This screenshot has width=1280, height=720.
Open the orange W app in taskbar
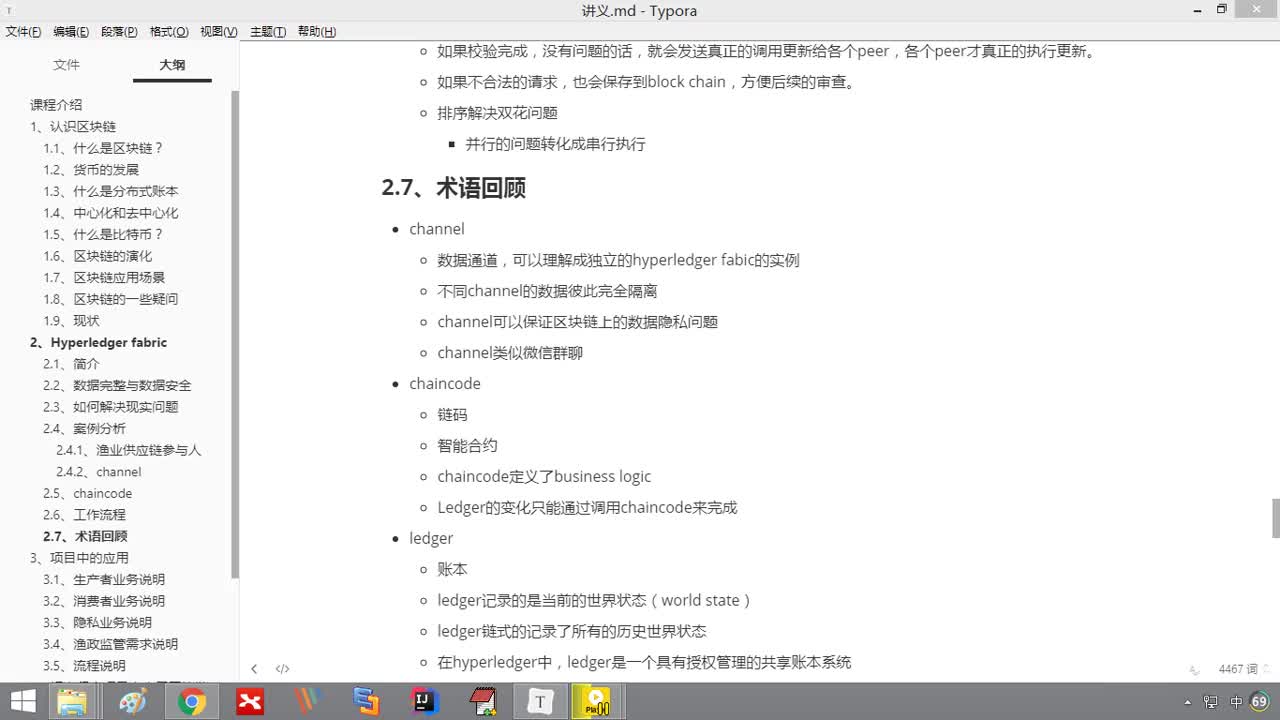coord(308,702)
